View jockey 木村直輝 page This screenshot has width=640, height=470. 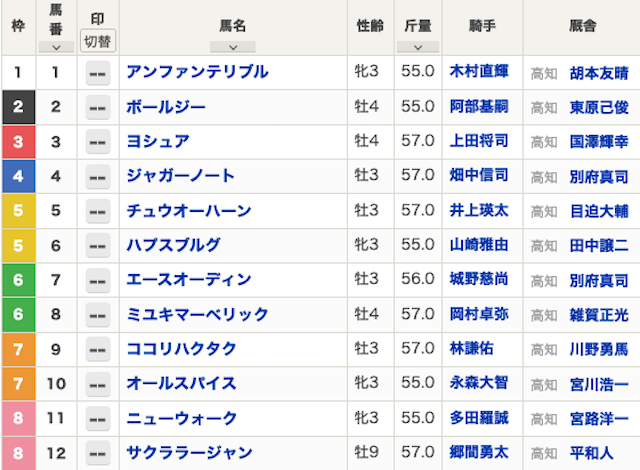pos(479,72)
